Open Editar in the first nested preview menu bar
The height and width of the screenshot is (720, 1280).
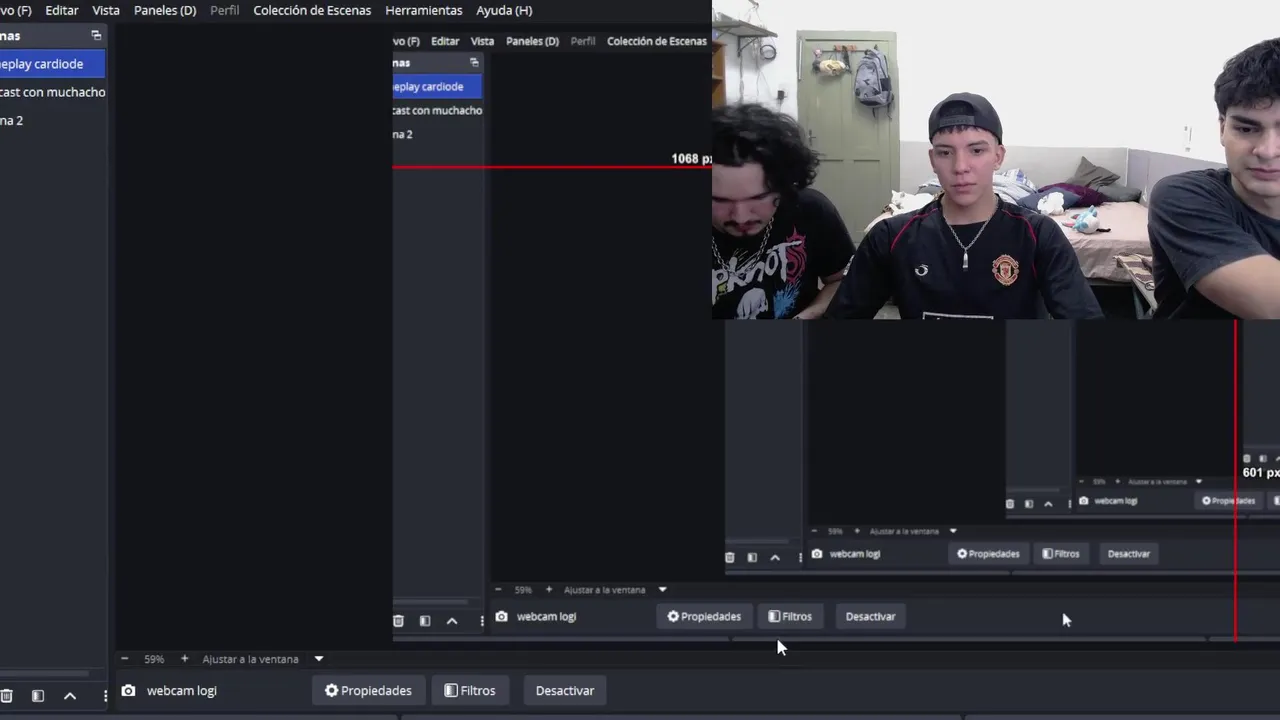coord(445,41)
